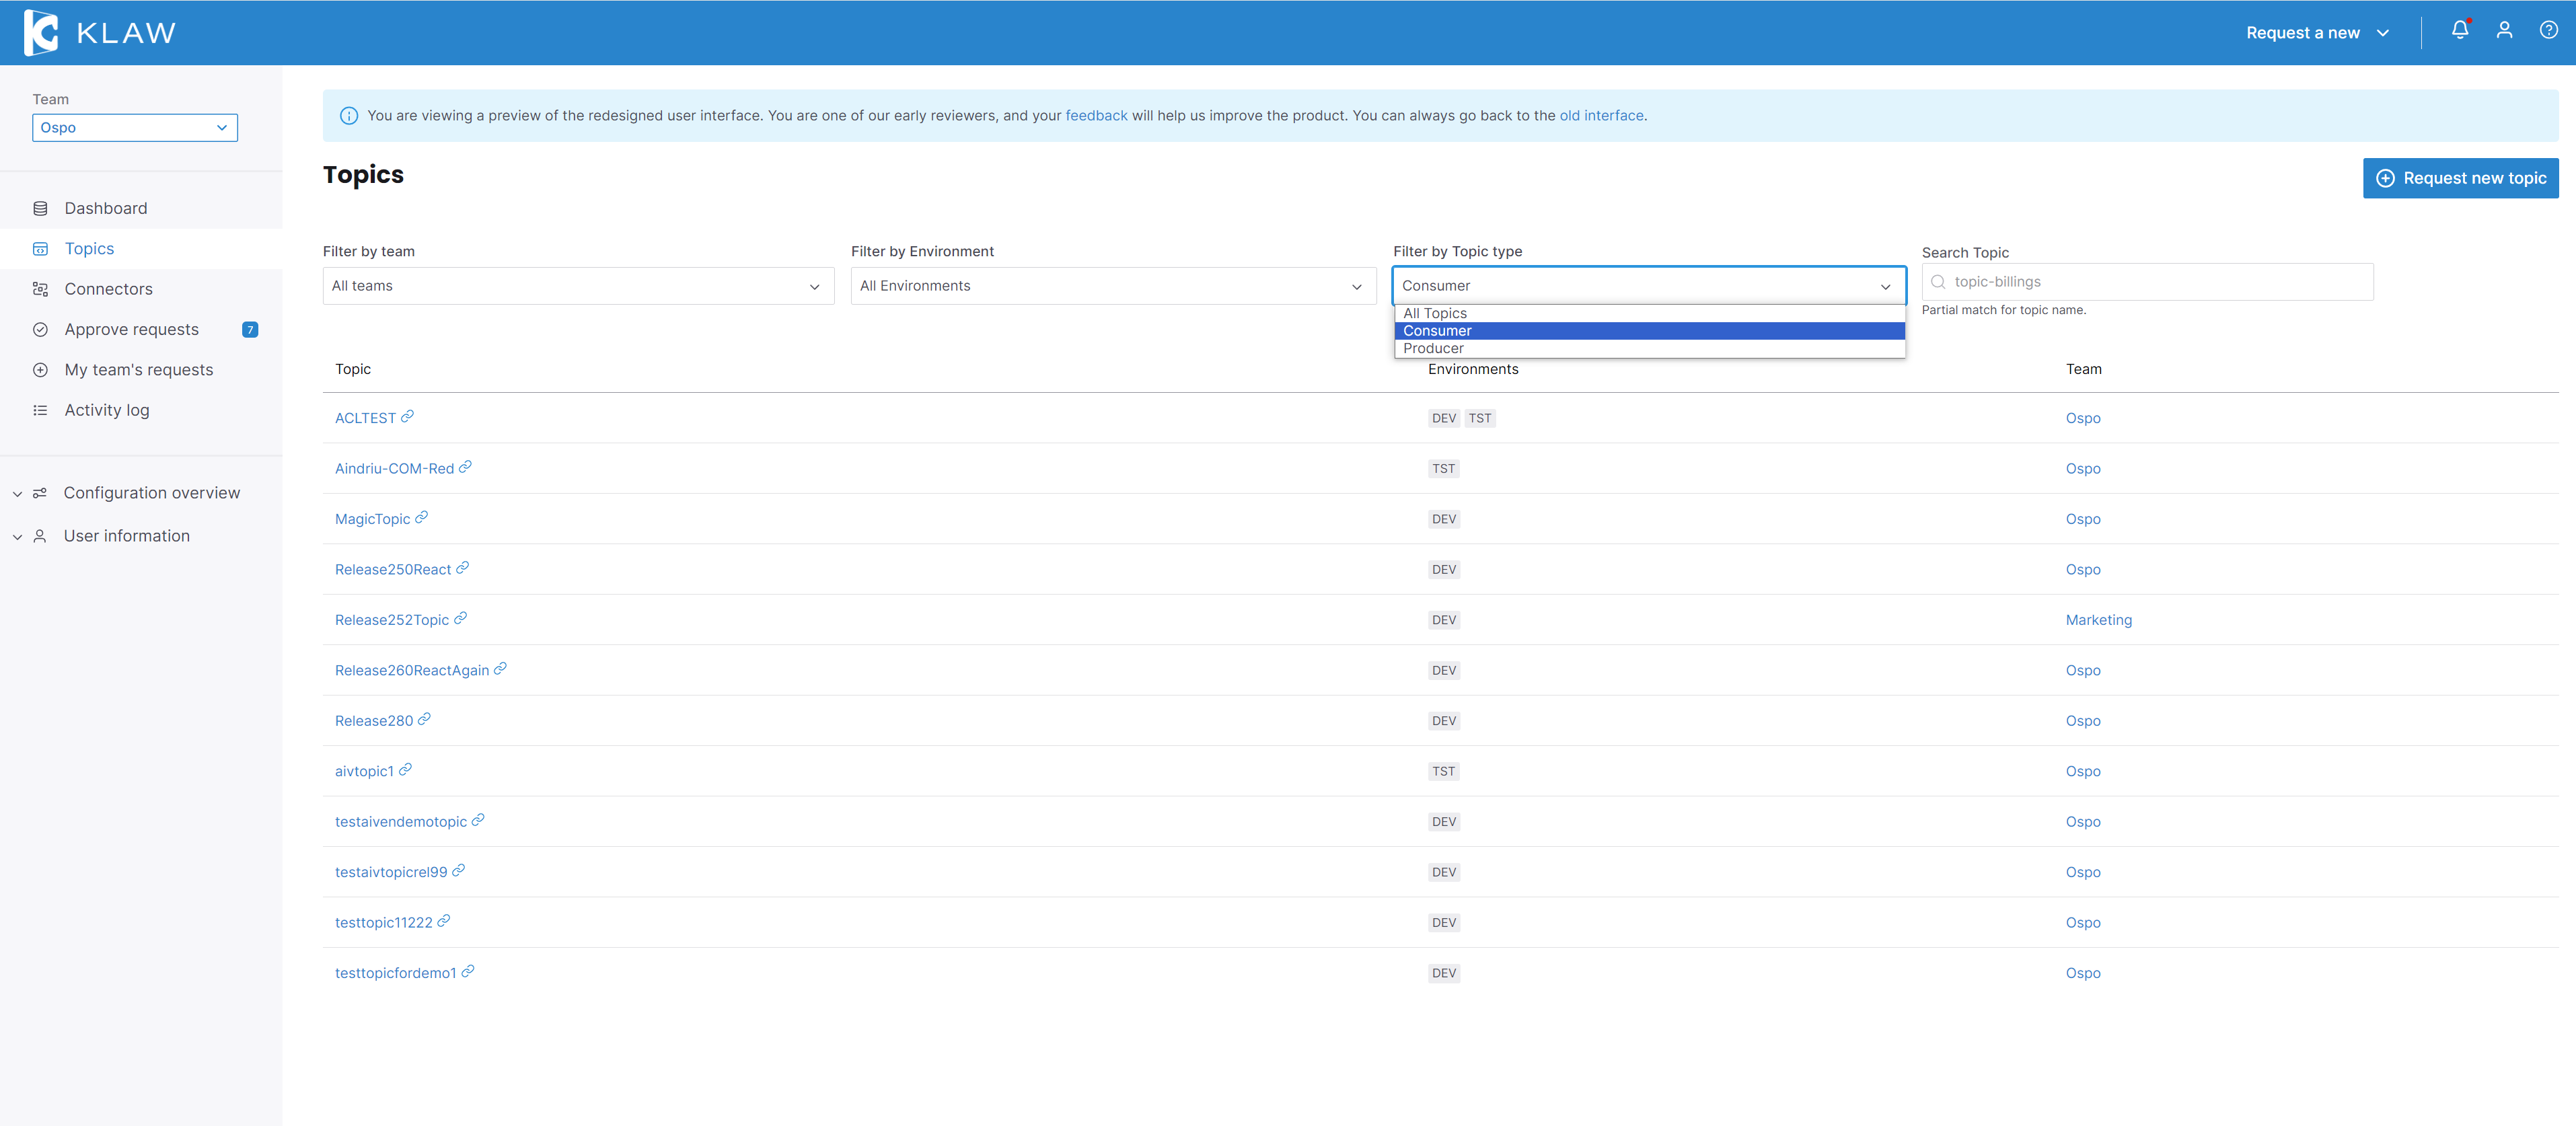
Task: Click the Approve requests count badge
Action: [x=250, y=329]
